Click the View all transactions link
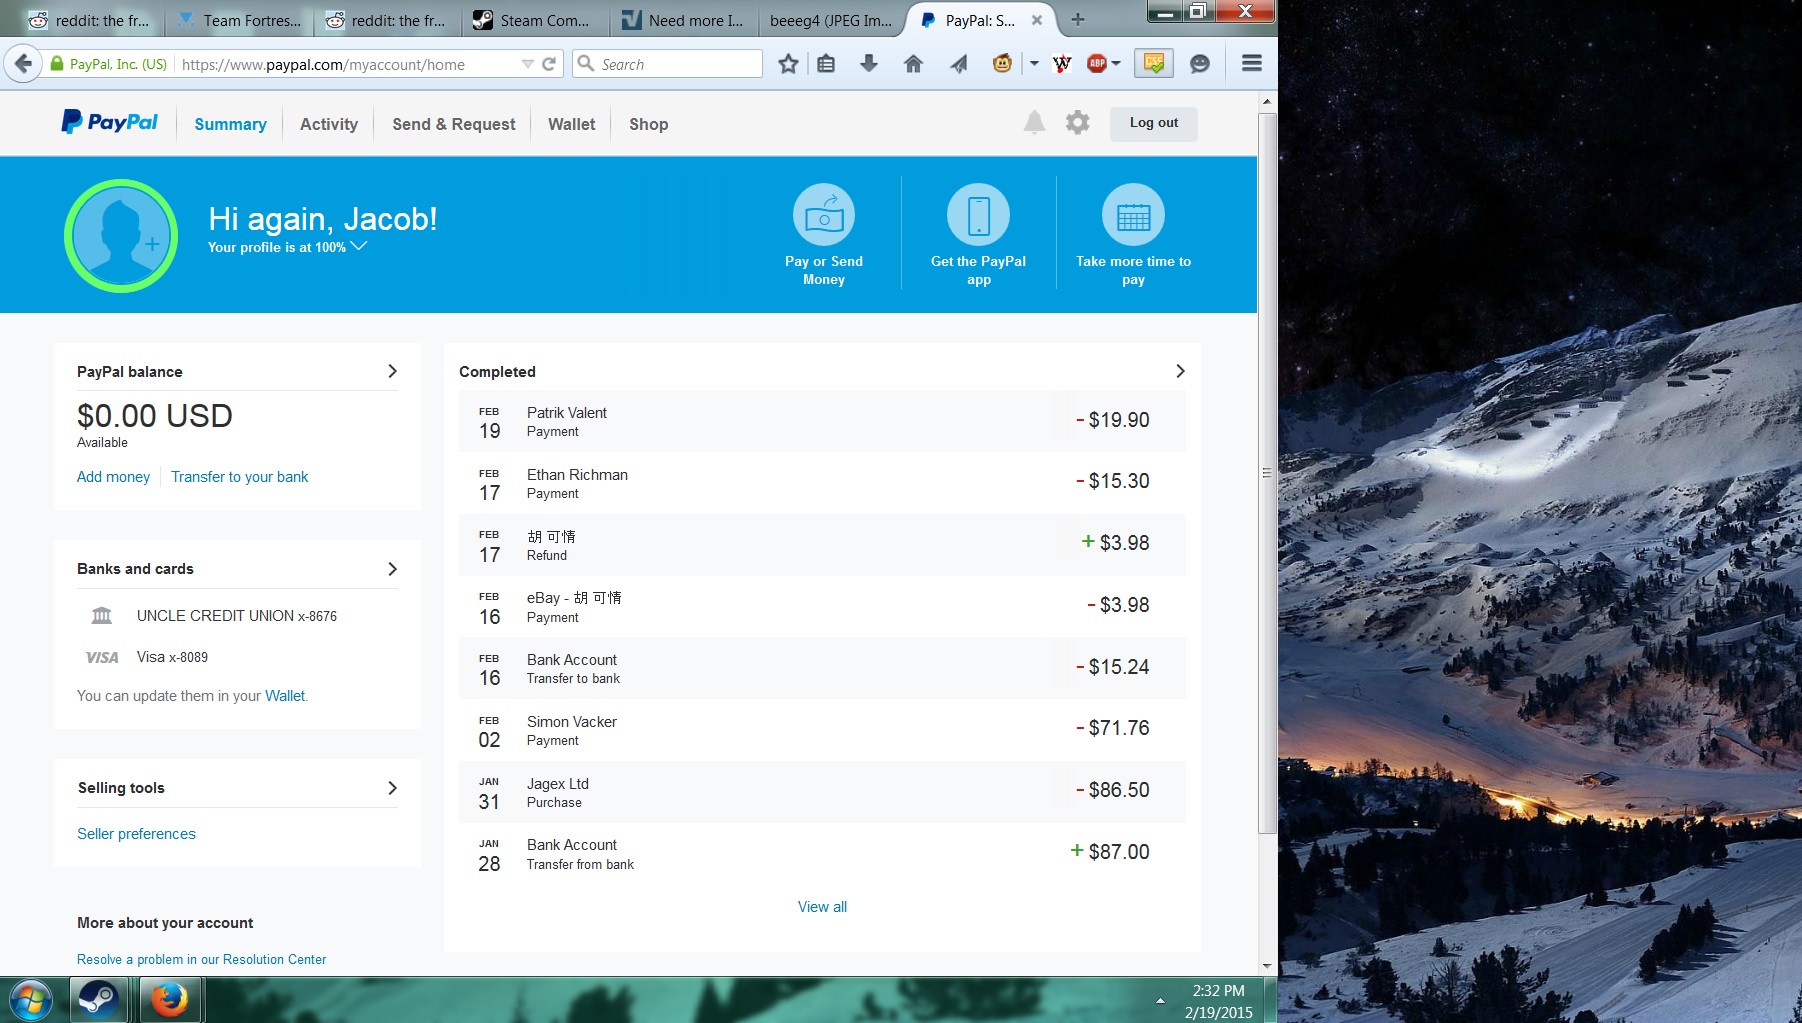Viewport: 1802px width, 1023px height. tap(822, 907)
